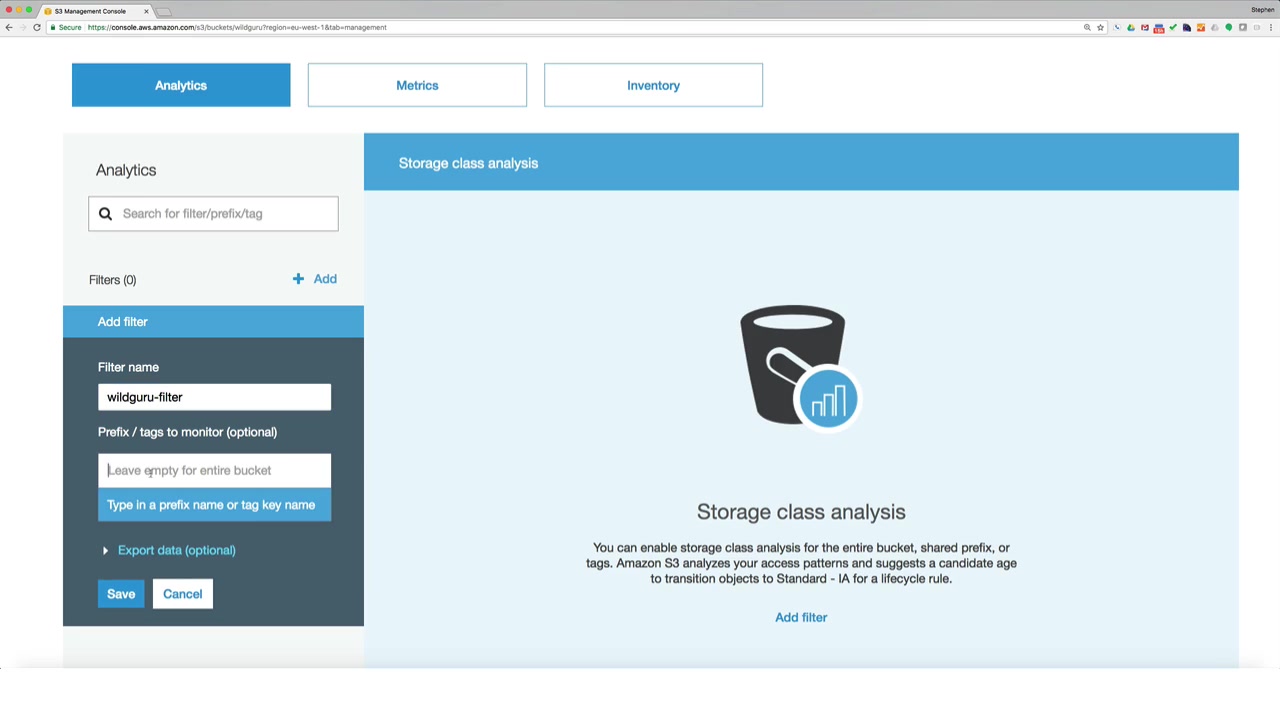The image size is (1280, 720).
Task: Follow the Add filter link under the description
Action: tap(801, 617)
